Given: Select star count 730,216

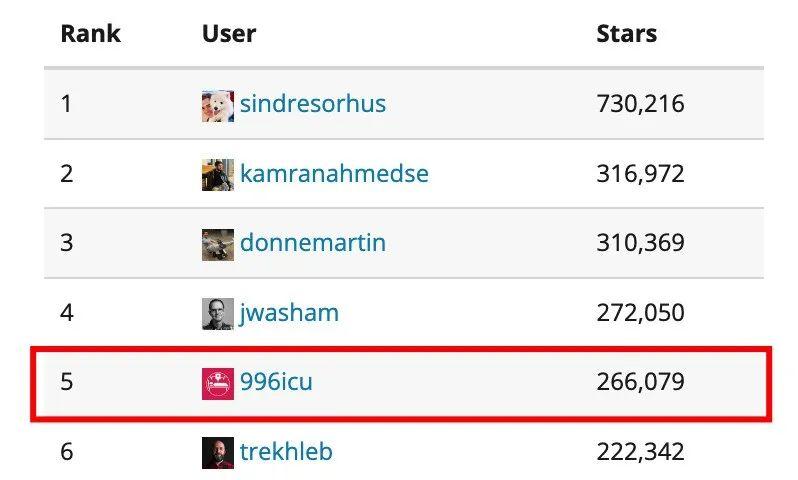Looking at the screenshot, I should 640,104.
